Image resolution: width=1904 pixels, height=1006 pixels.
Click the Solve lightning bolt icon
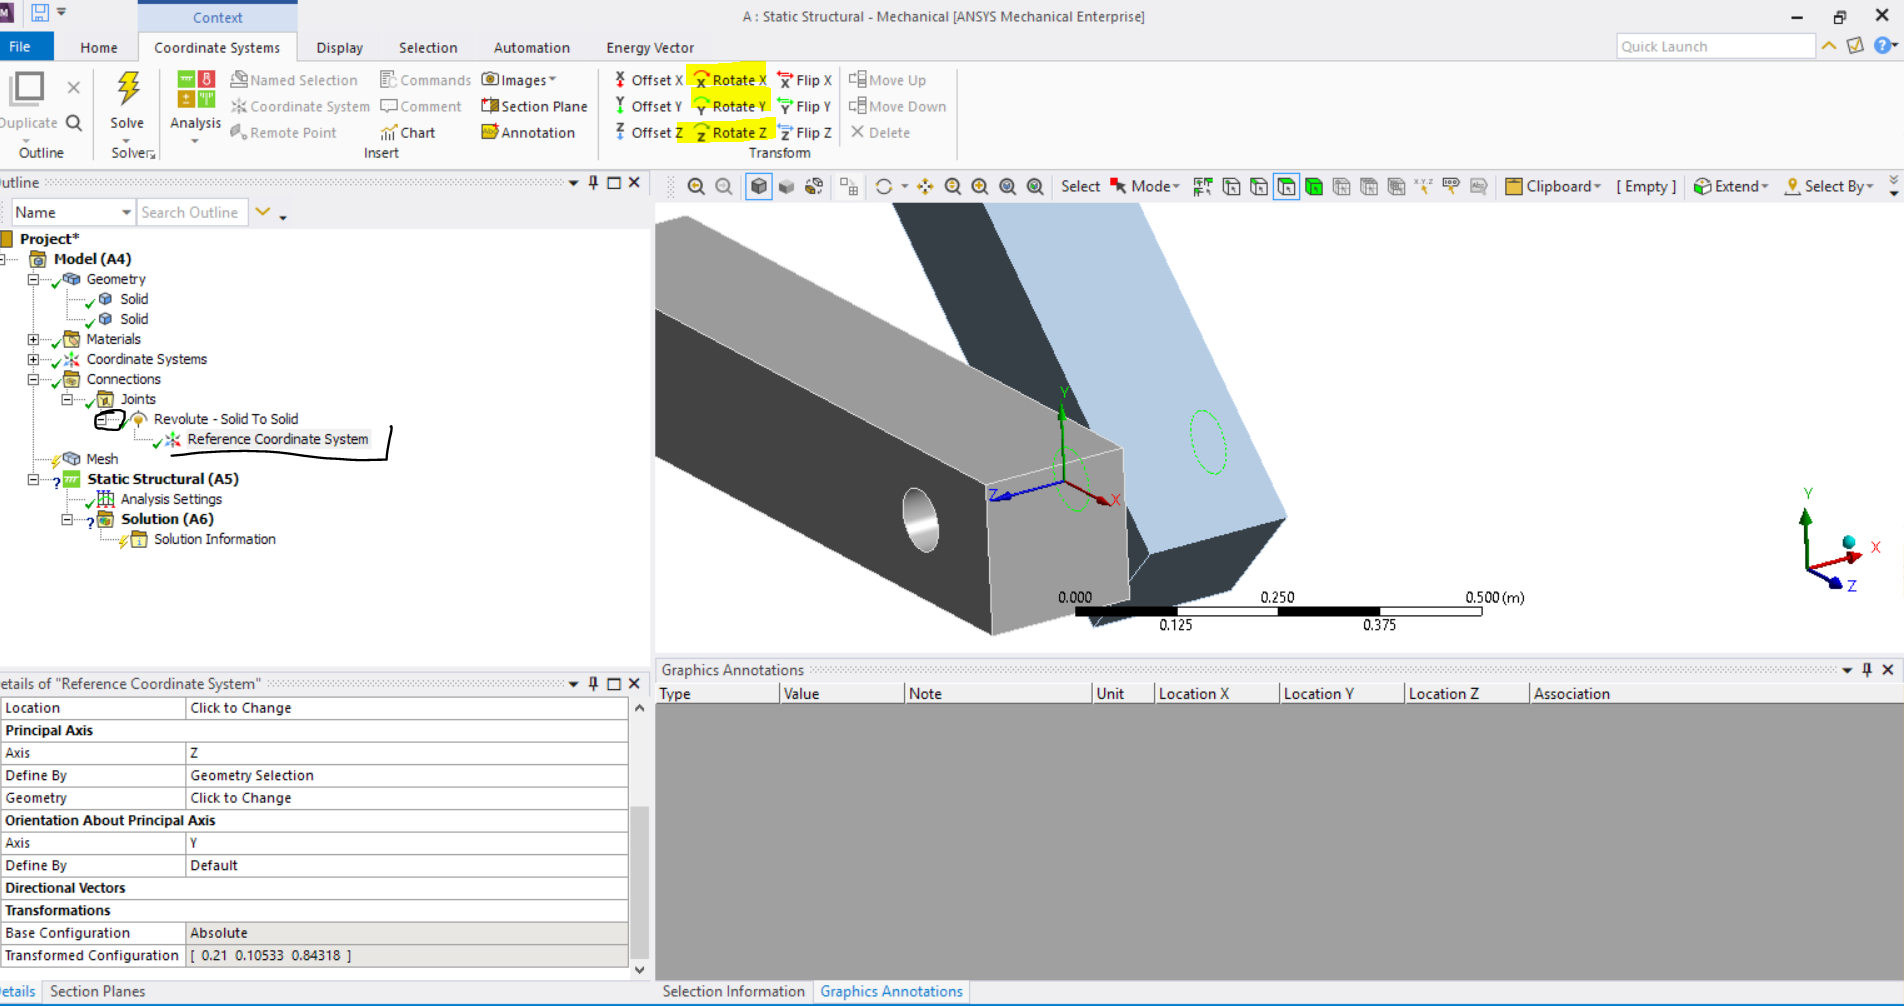click(x=127, y=90)
